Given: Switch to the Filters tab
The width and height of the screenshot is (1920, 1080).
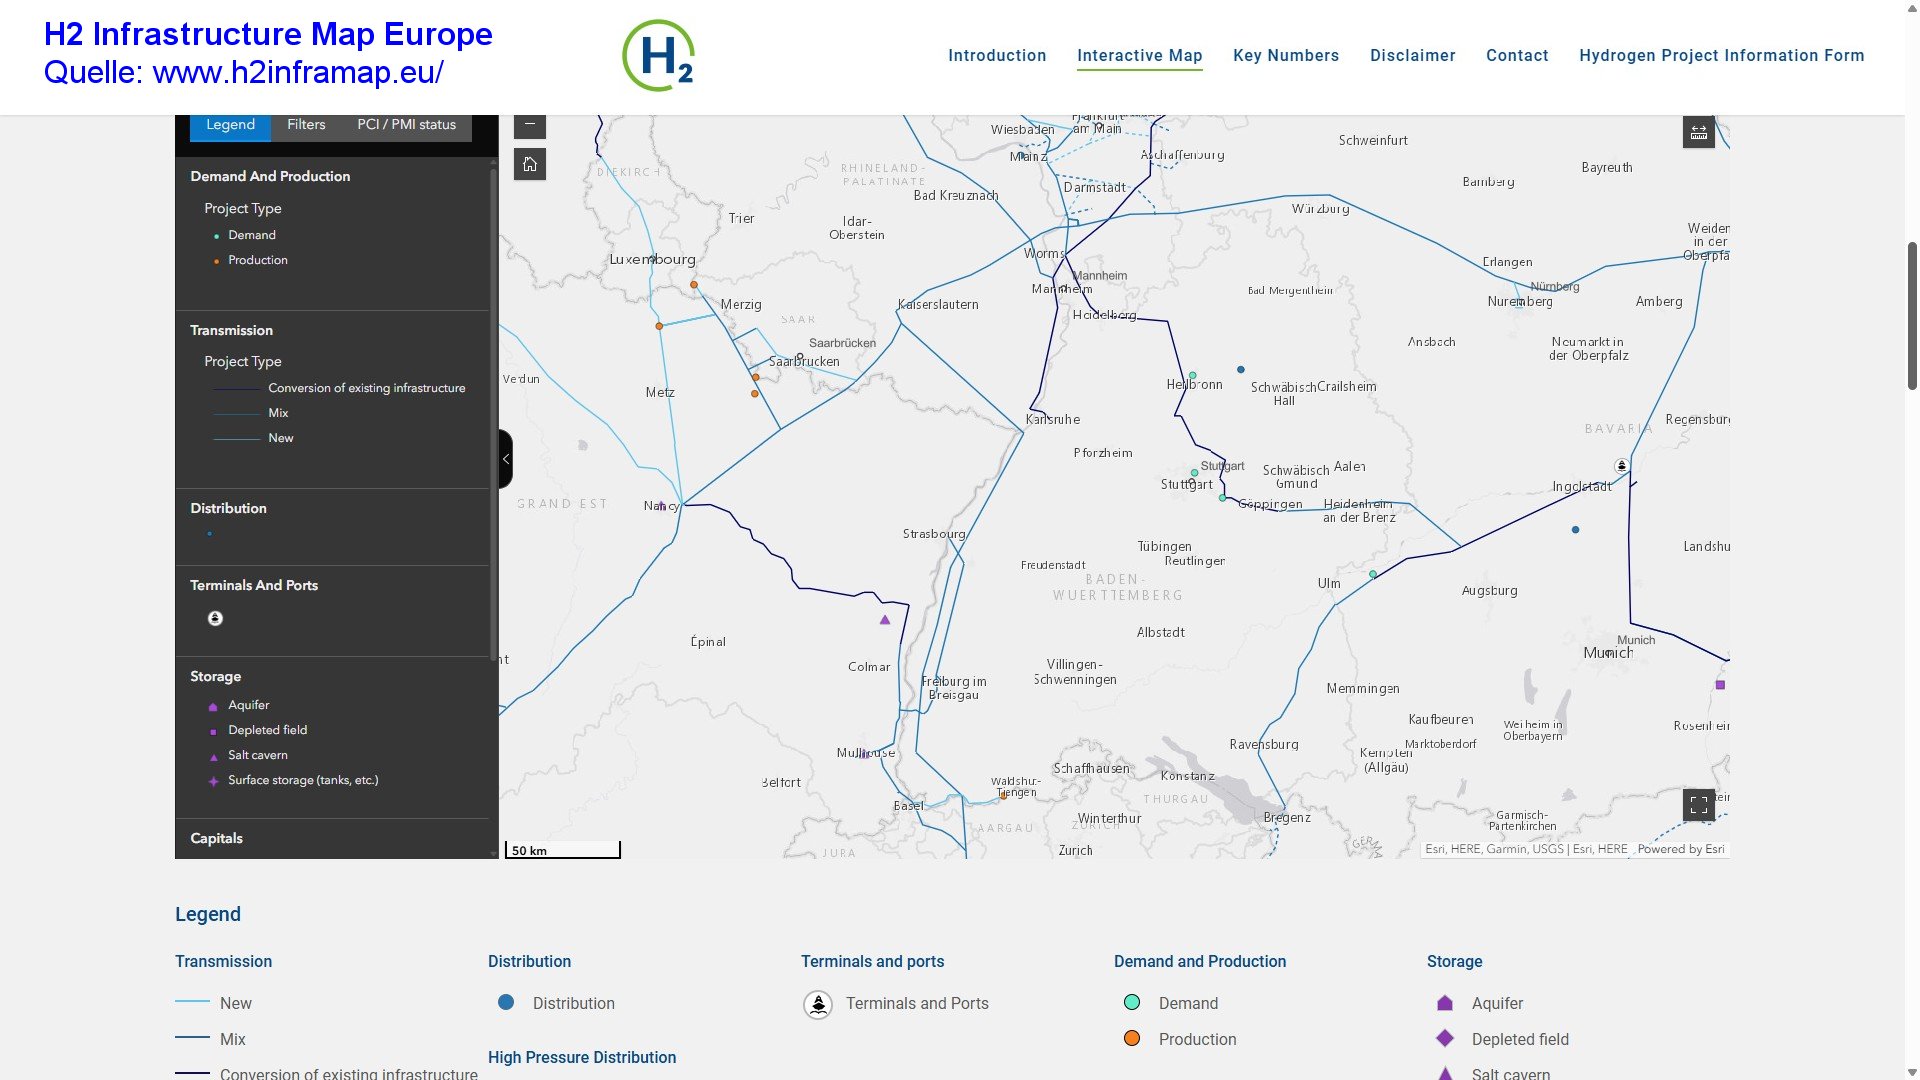Looking at the screenshot, I should pyautogui.click(x=306, y=125).
